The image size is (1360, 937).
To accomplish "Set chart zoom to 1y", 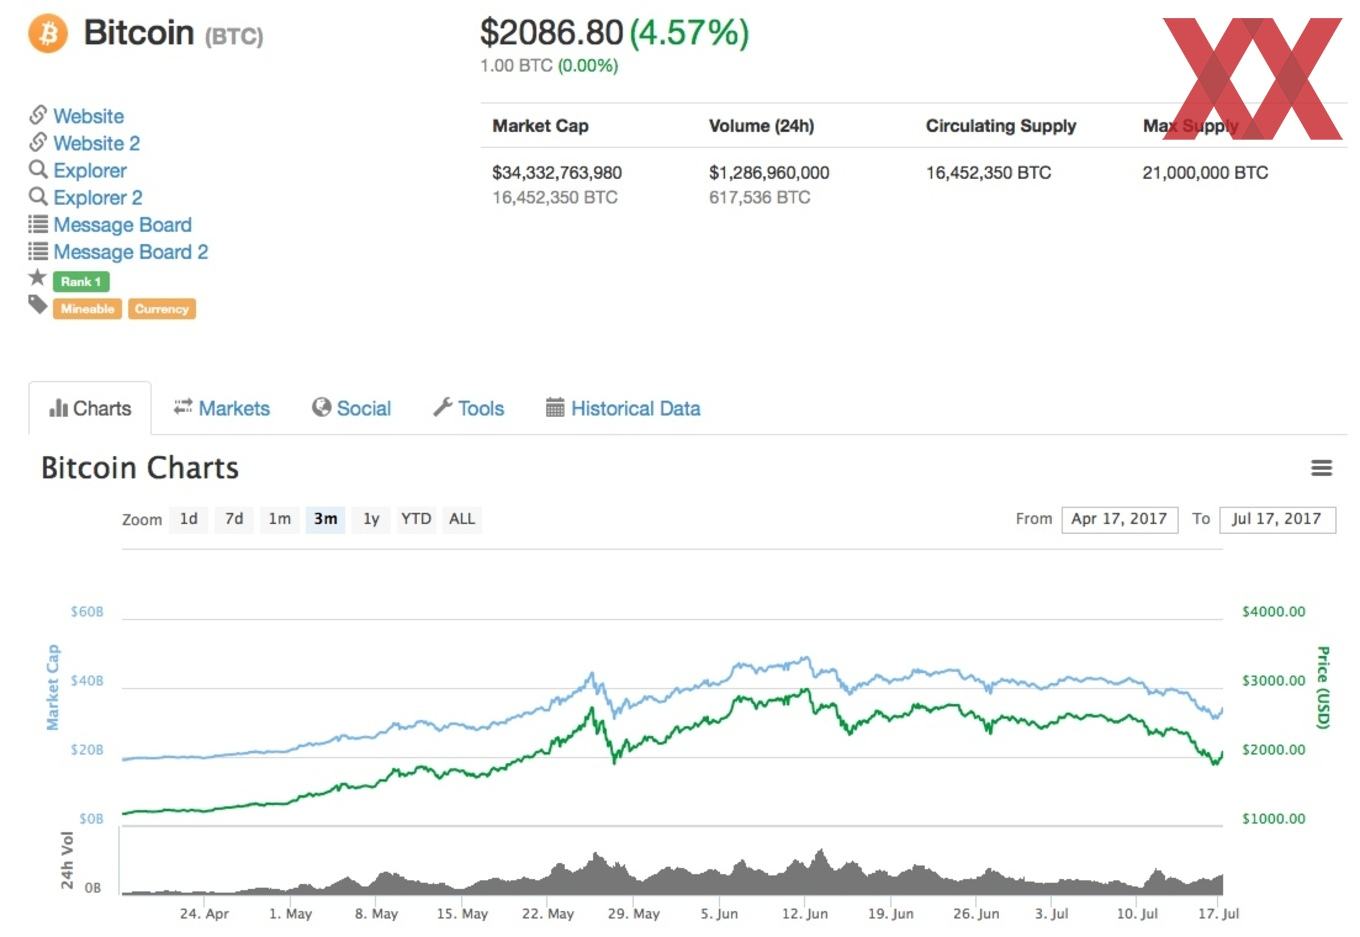I will pyautogui.click(x=371, y=519).
